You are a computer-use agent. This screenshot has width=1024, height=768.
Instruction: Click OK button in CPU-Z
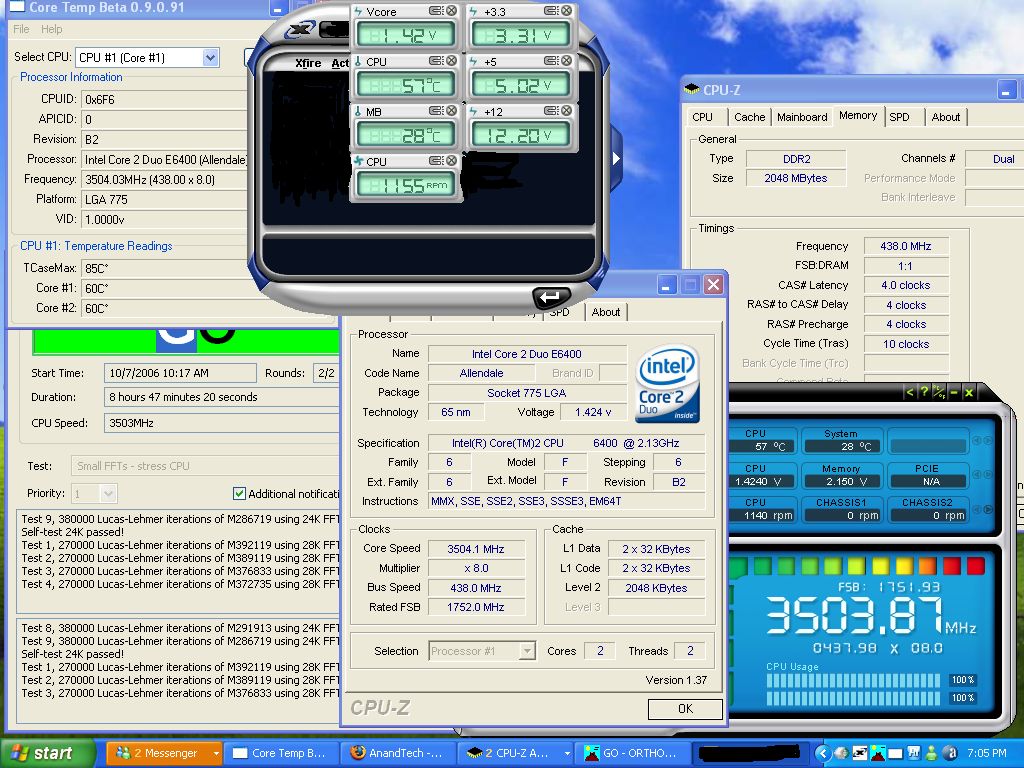point(685,709)
